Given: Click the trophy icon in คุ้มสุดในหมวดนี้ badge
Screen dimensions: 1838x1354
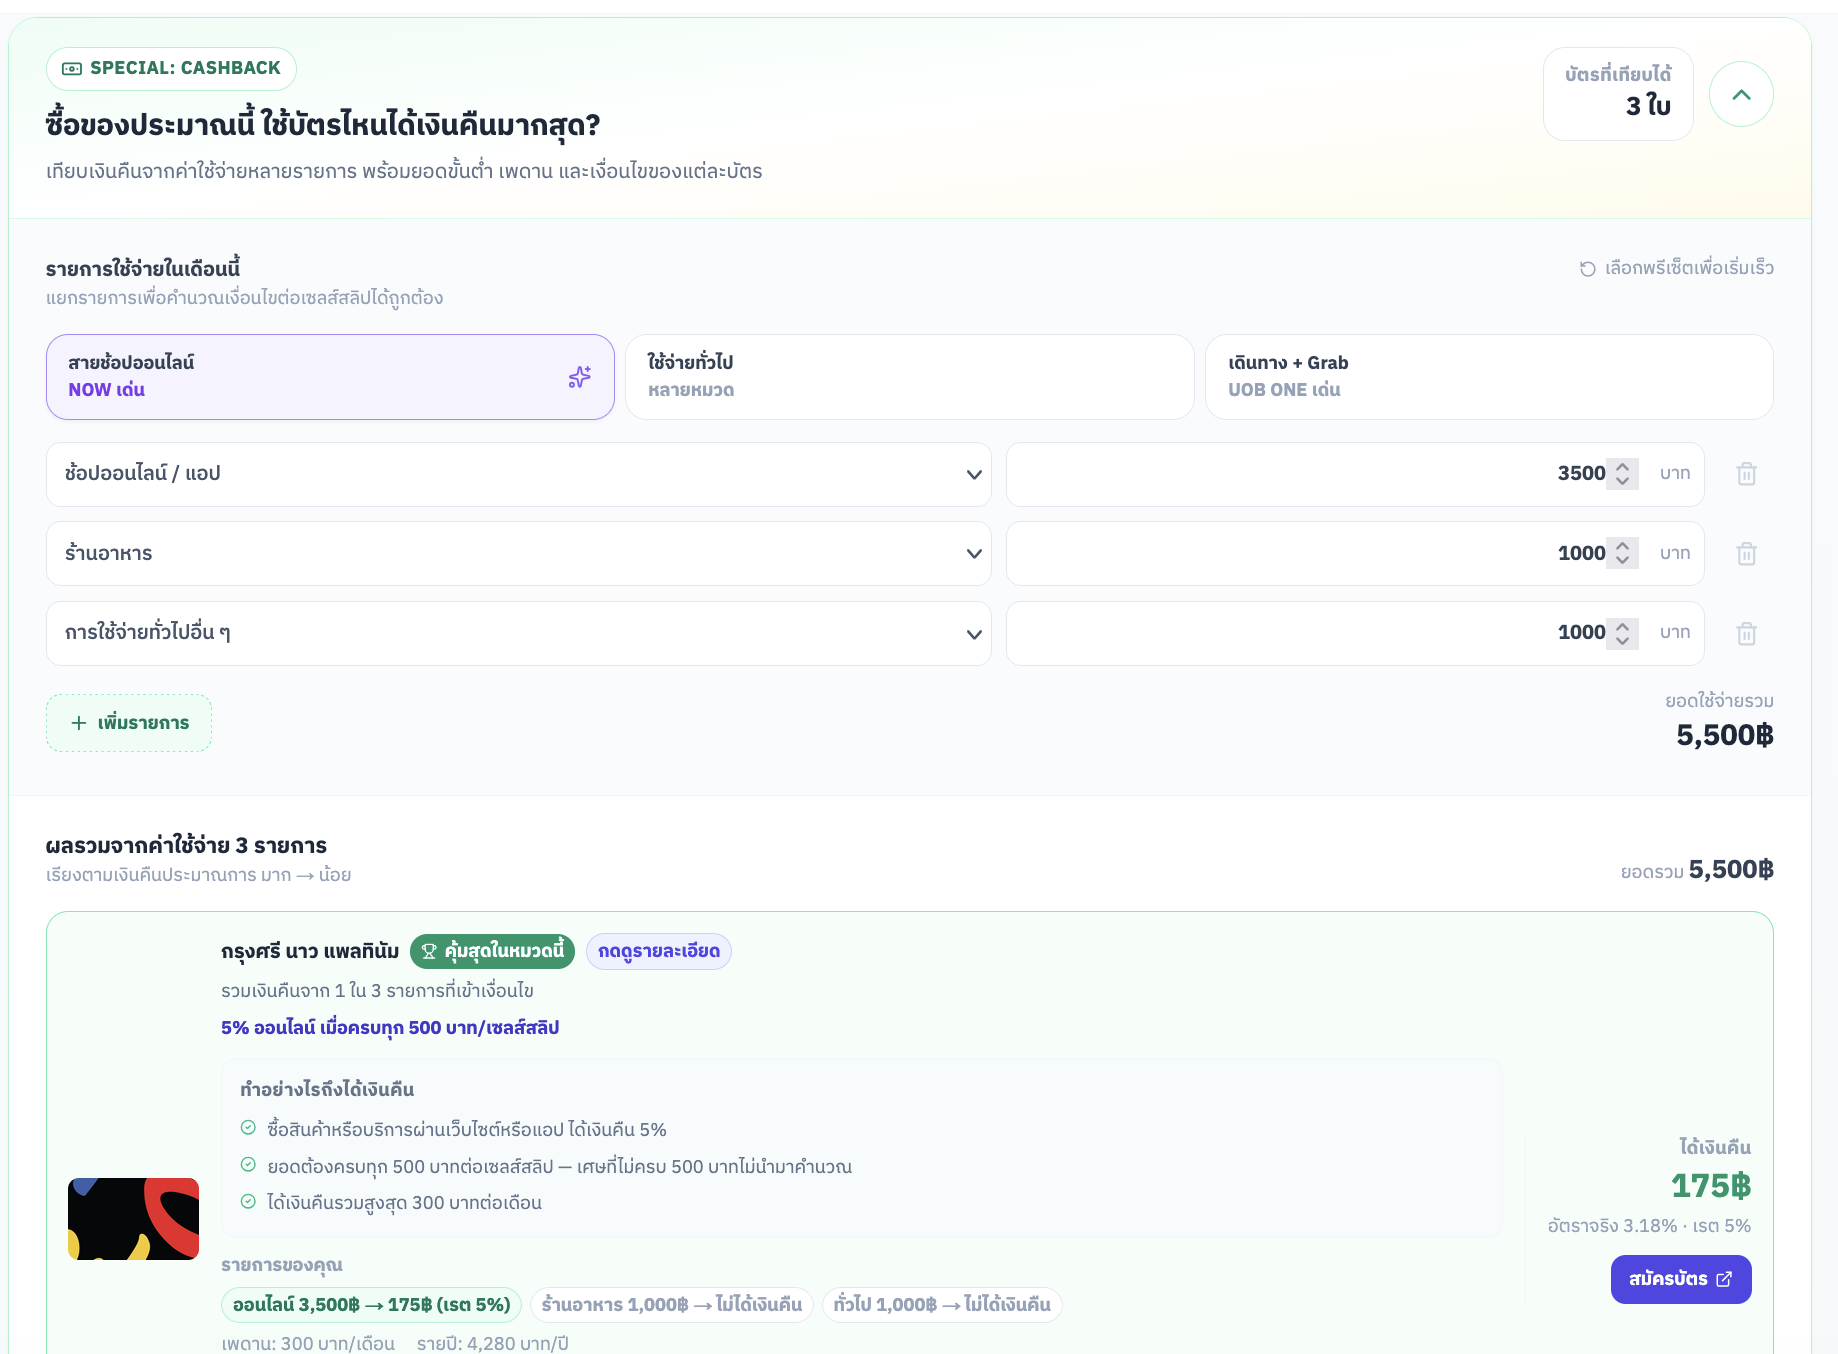Looking at the screenshot, I should pyautogui.click(x=429, y=951).
